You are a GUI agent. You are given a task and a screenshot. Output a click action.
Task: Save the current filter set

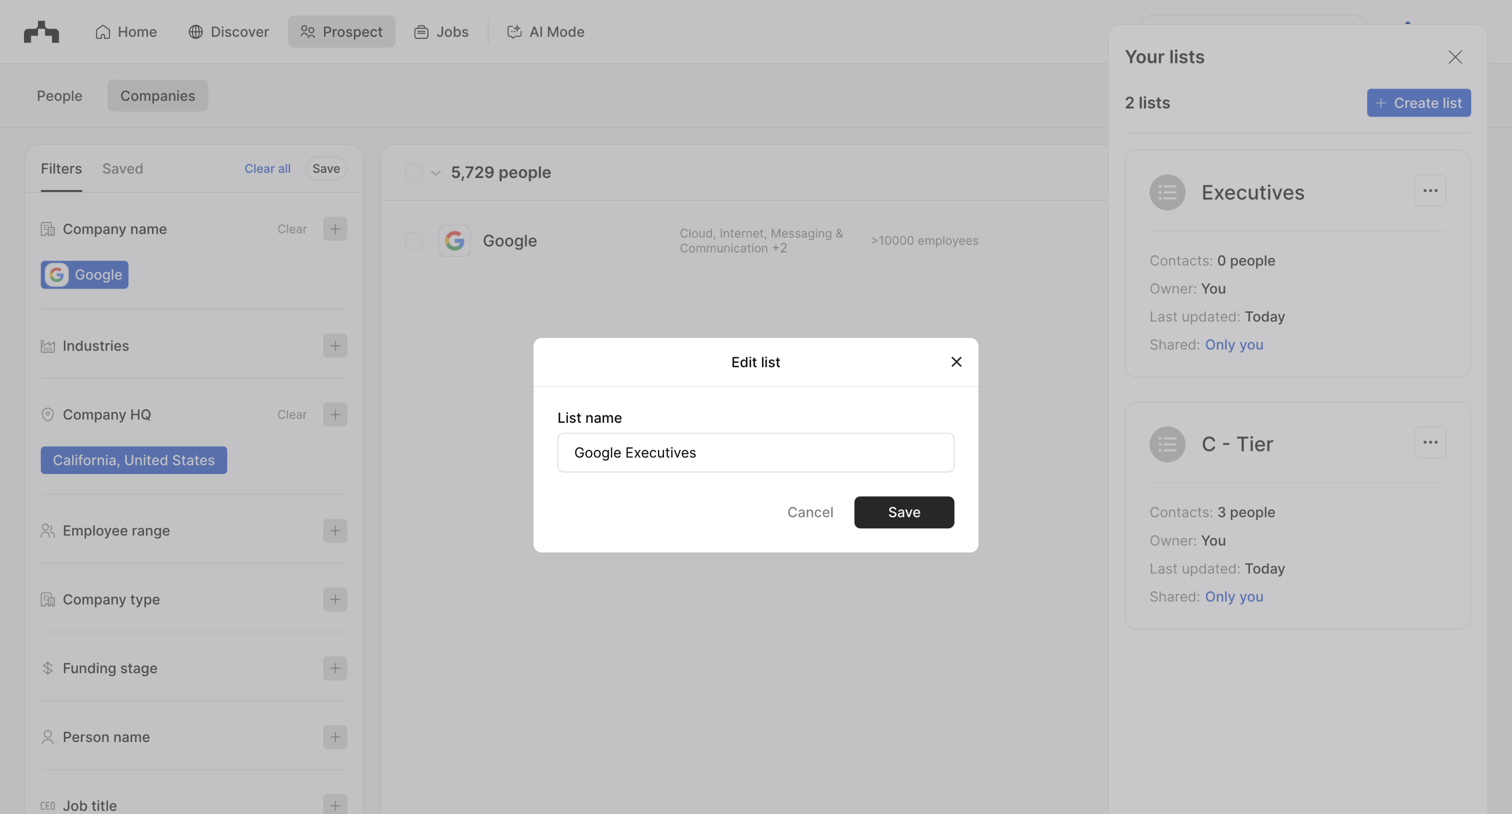(x=326, y=169)
